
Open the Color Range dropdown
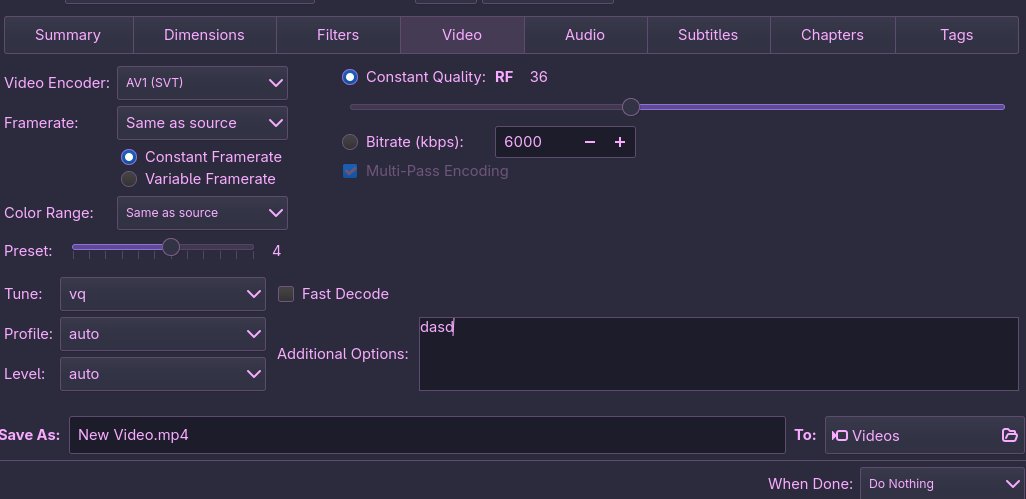click(x=202, y=213)
